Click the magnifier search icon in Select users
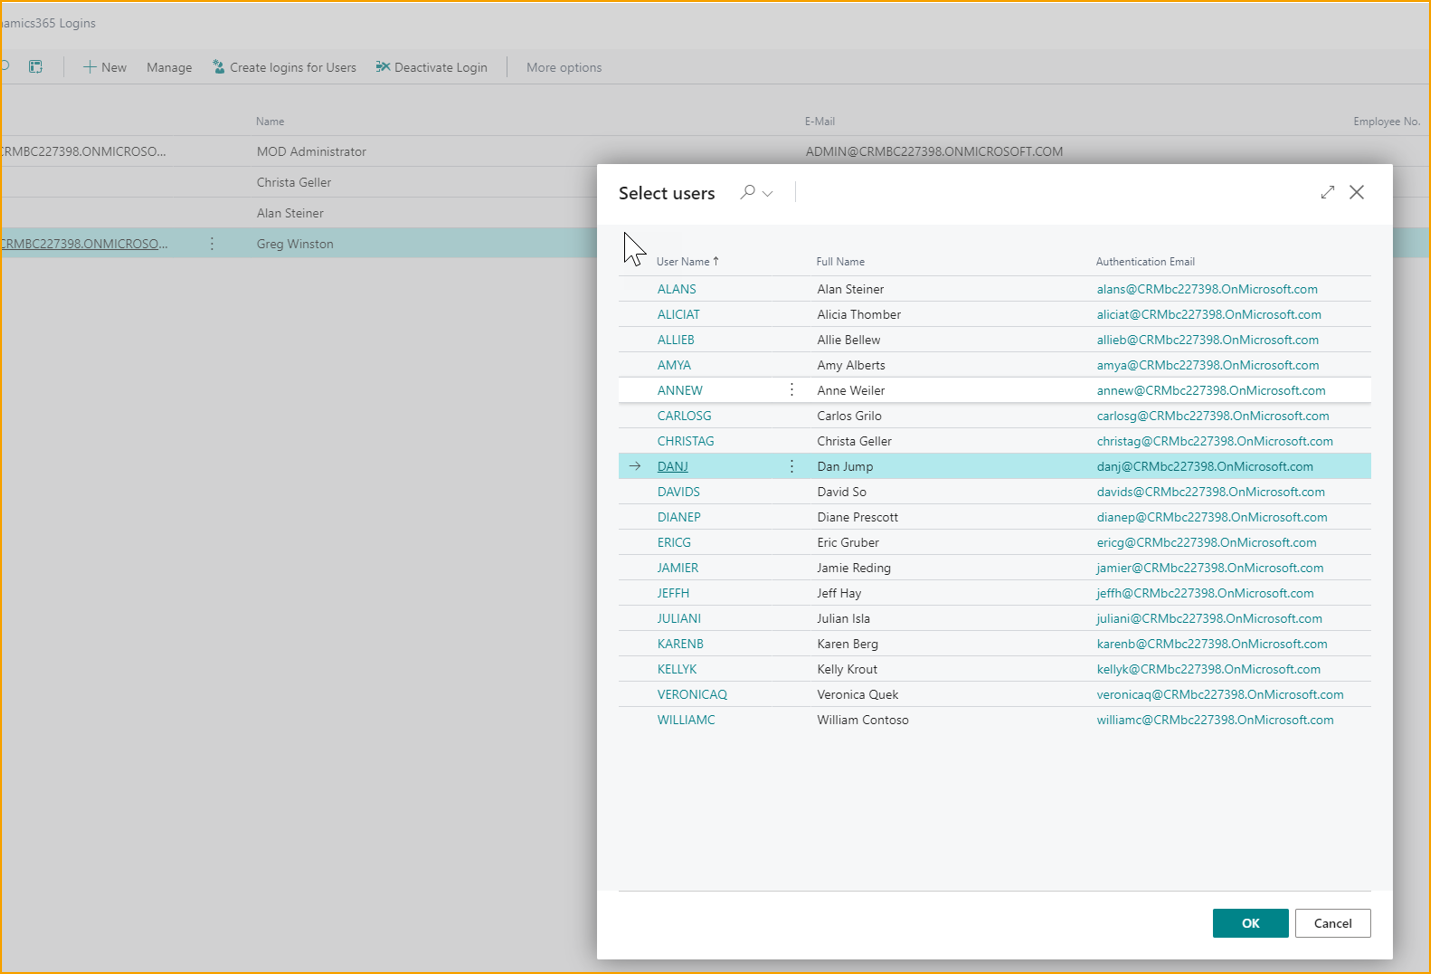This screenshot has width=1431, height=974. click(x=746, y=192)
